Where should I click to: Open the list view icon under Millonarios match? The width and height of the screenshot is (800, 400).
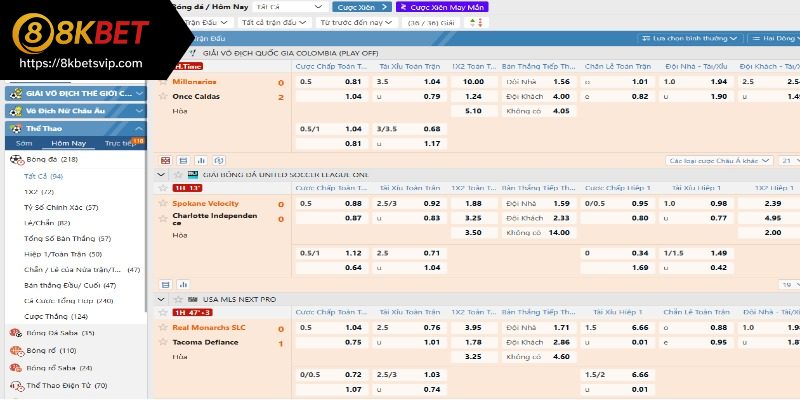click(183, 160)
